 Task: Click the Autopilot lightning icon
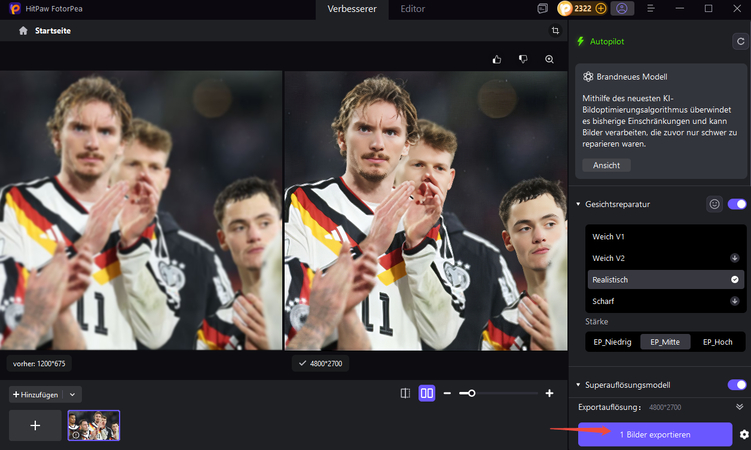pyautogui.click(x=581, y=41)
